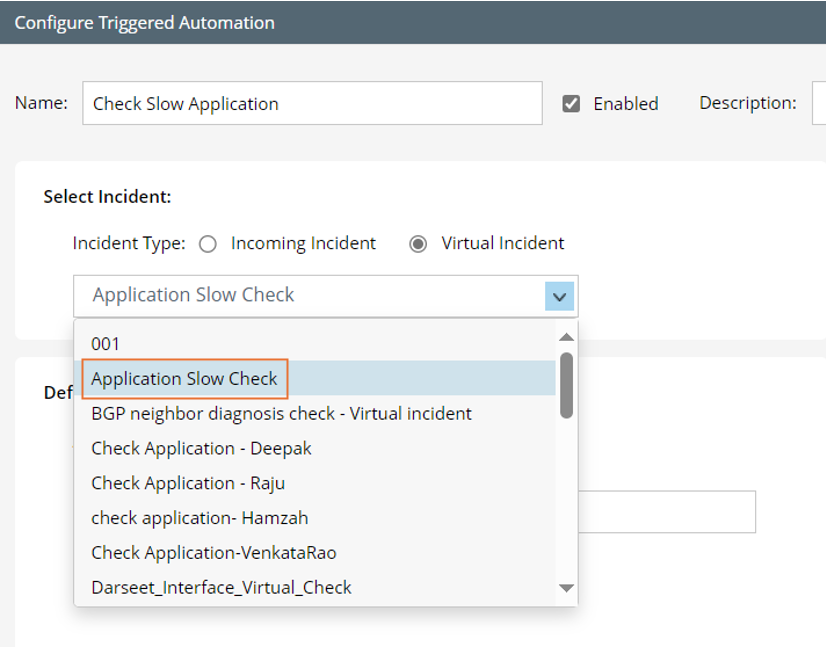
Task: Pick Check Application - Deepak option
Action: pos(201,448)
